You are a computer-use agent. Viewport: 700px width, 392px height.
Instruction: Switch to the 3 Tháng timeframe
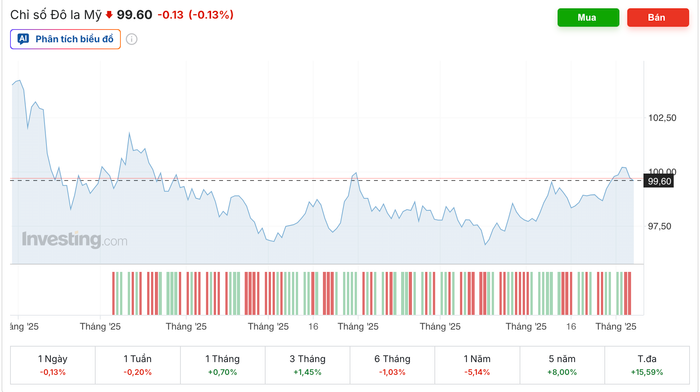pyautogui.click(x=307, y=365)
